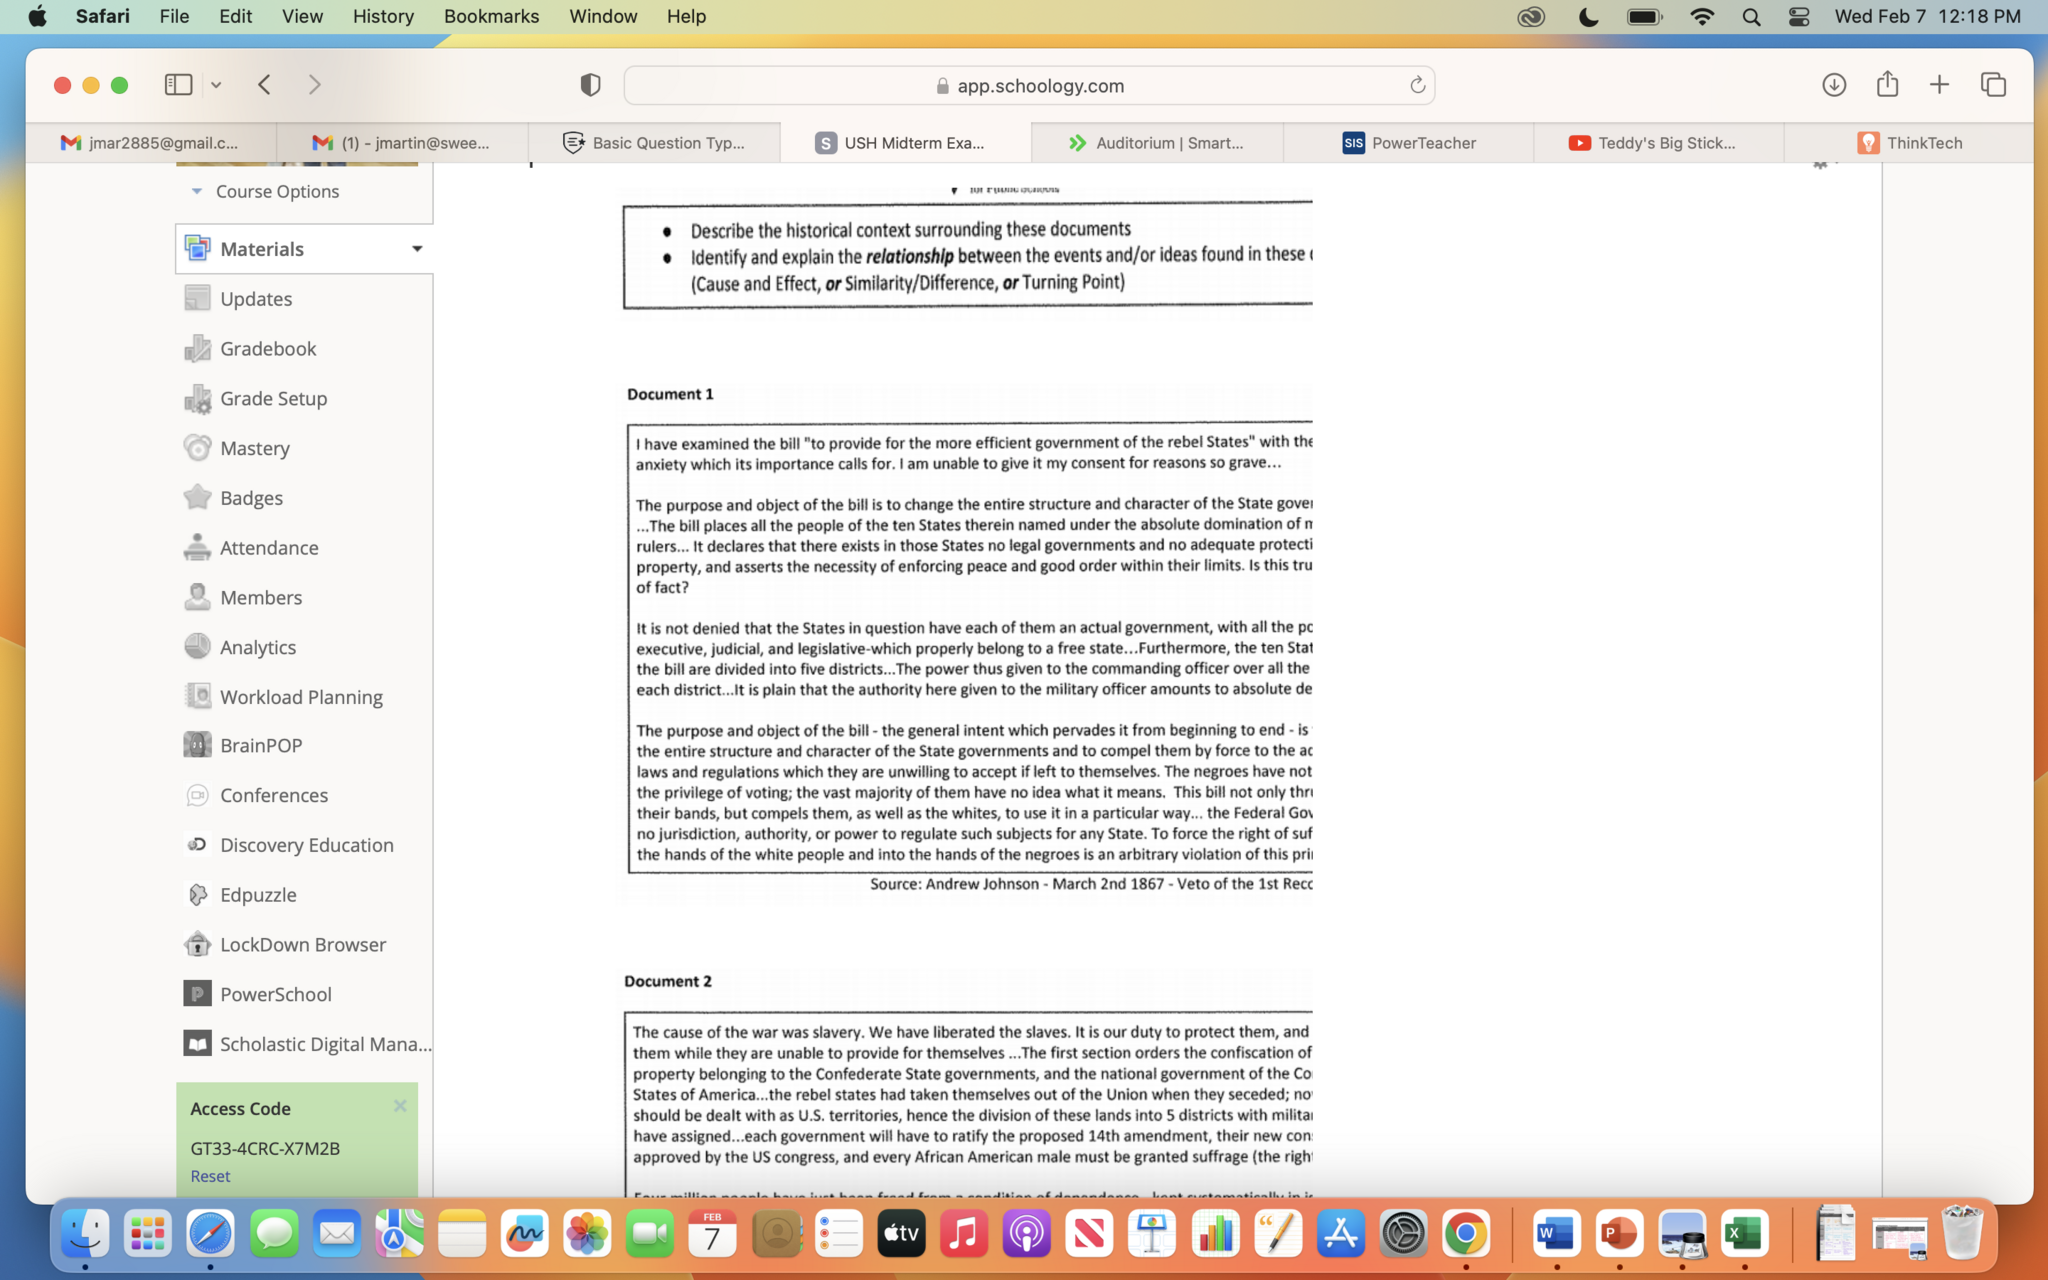
Task: Expand Course Options menu
Action: click(276, 191)
